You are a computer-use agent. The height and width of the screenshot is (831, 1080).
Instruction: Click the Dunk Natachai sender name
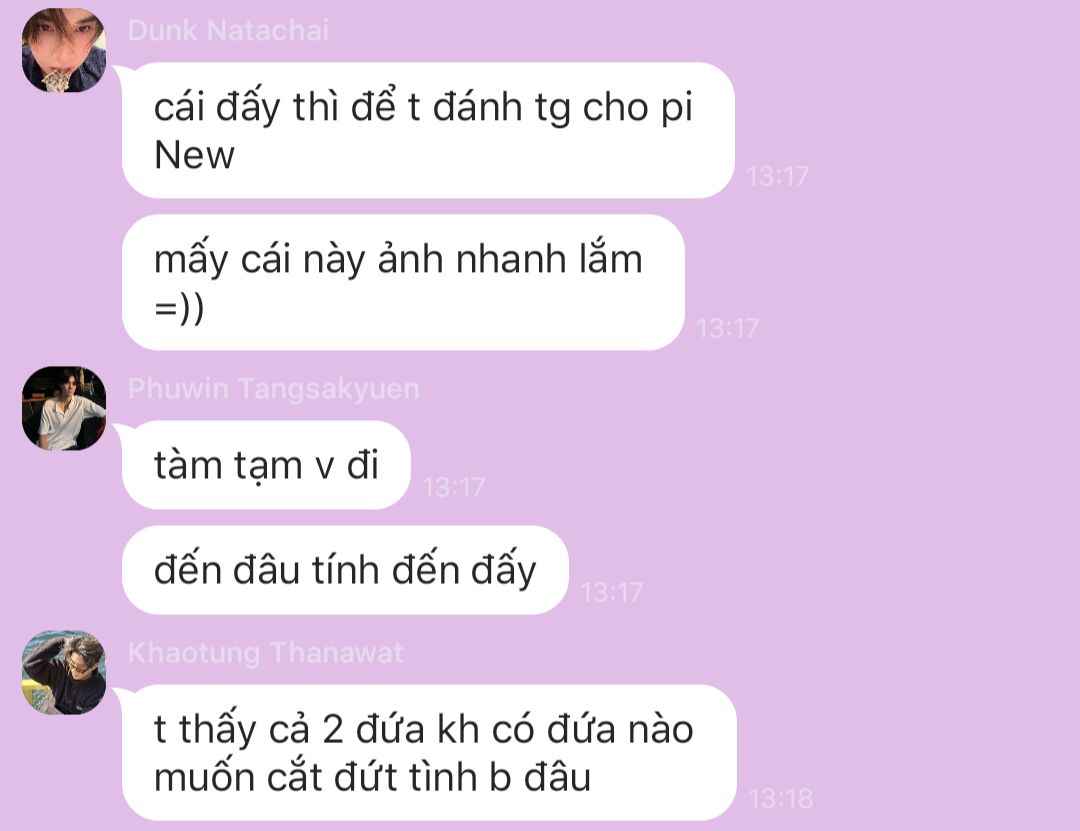(228, 30)
